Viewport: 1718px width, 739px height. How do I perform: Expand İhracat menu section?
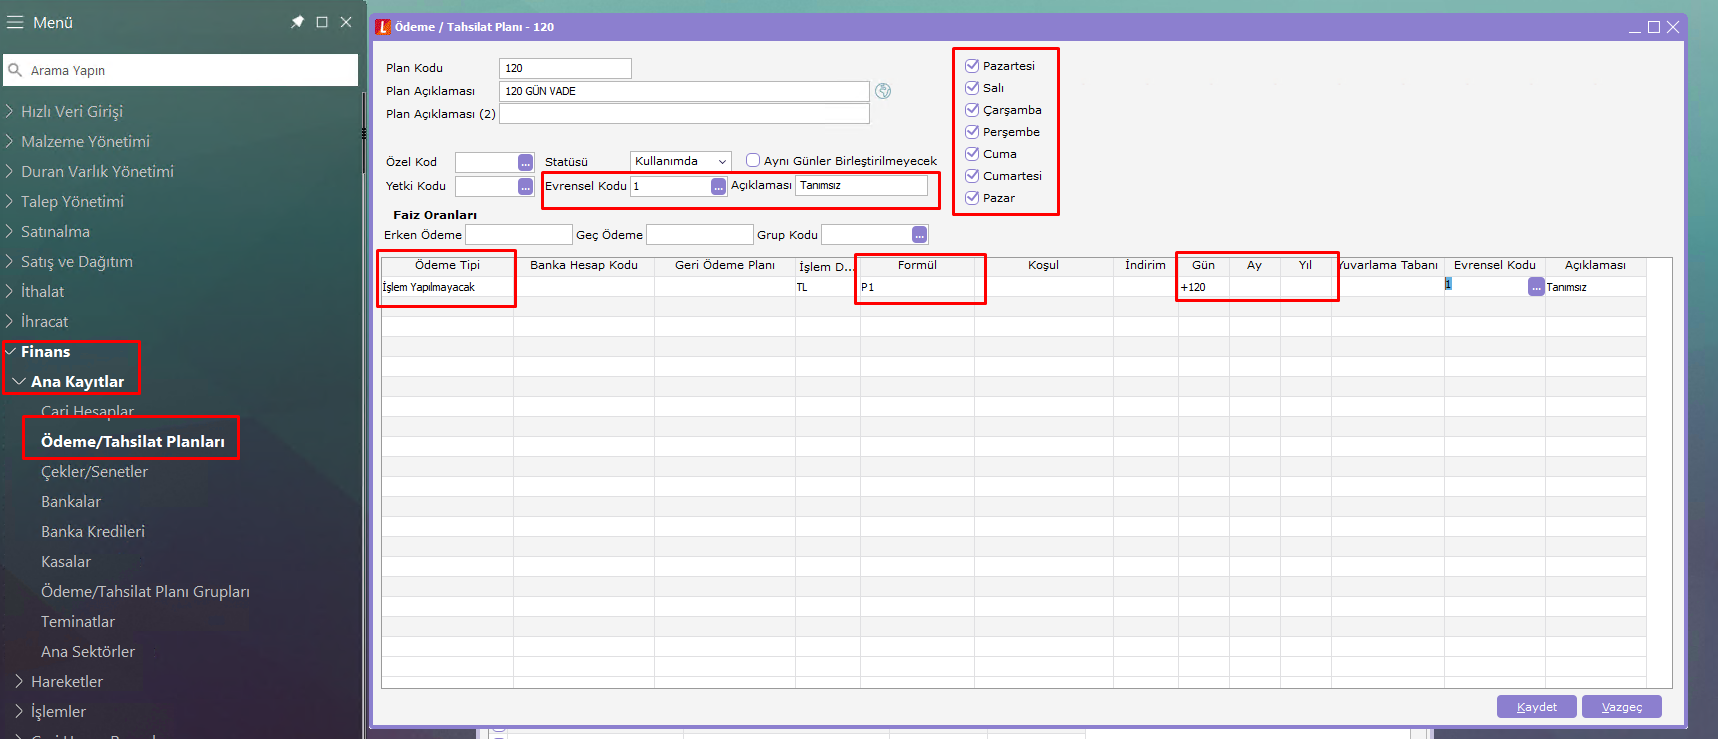(9, 321)
